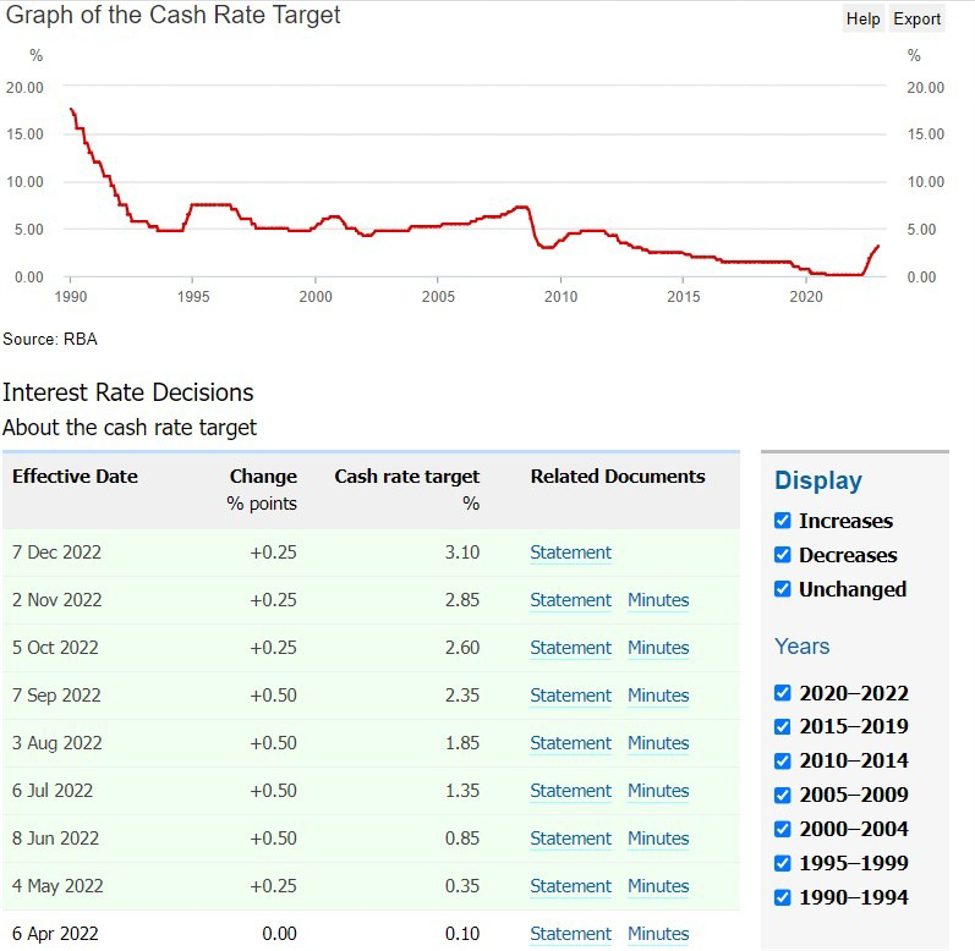This screenshot has width=975, height=951.
Task: Toggle the Unchanged display checkbox
Action: point(782,588)
